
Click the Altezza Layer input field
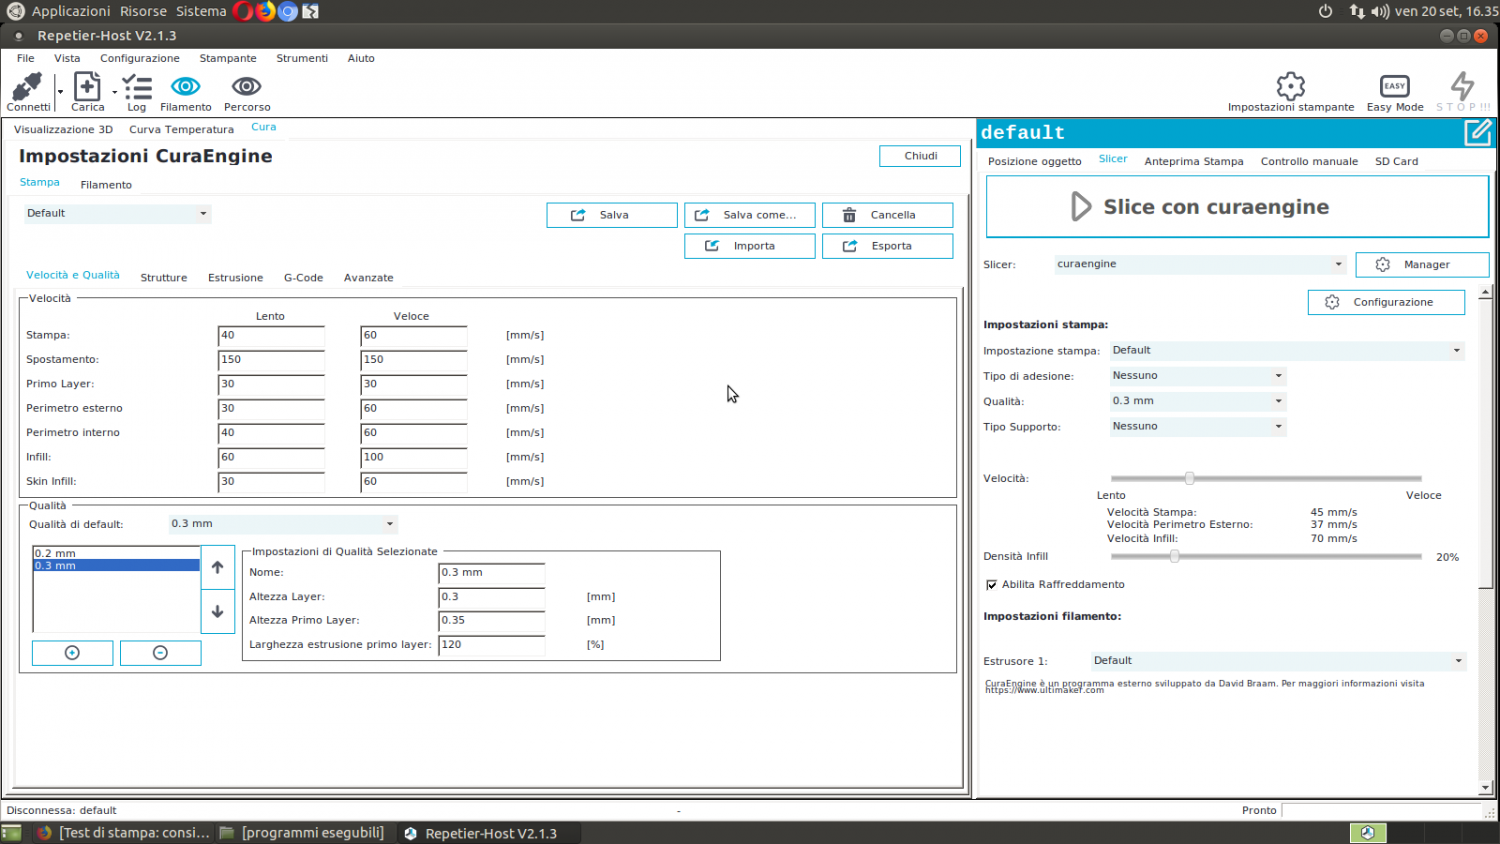pos(492,597)
